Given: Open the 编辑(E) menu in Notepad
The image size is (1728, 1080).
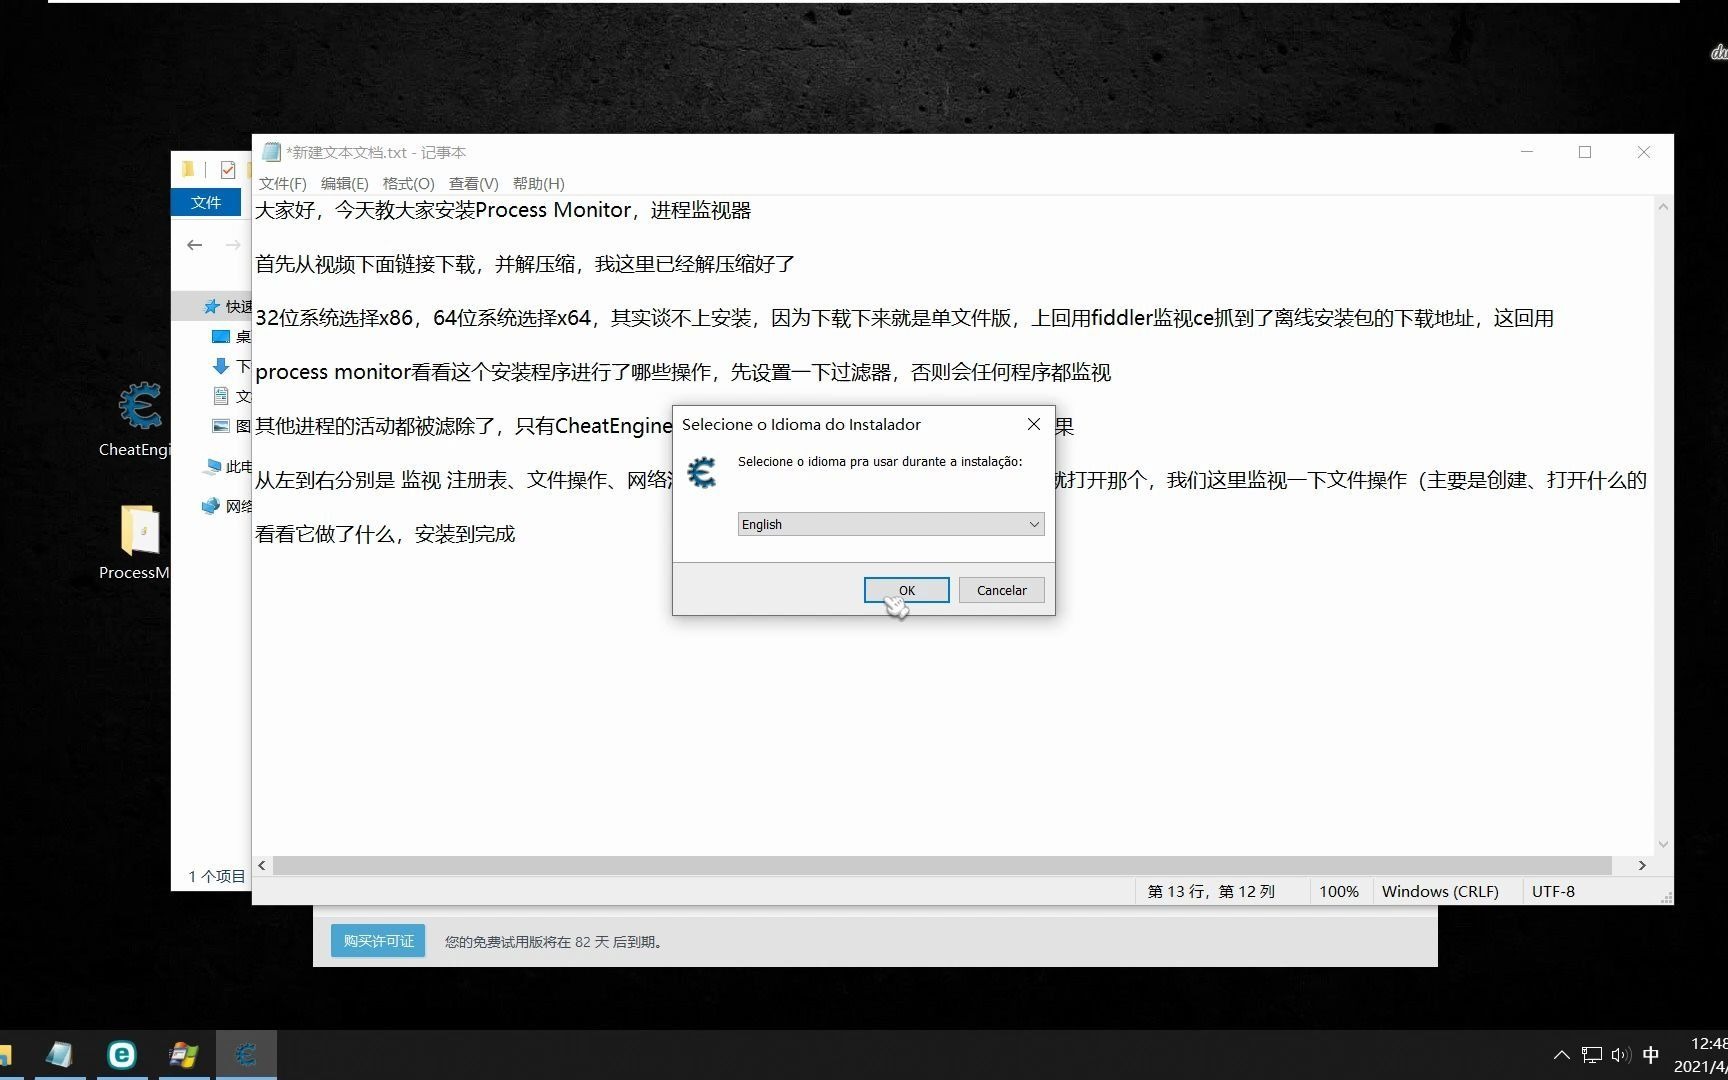Looking at the screenshot, I should point(344,183).
